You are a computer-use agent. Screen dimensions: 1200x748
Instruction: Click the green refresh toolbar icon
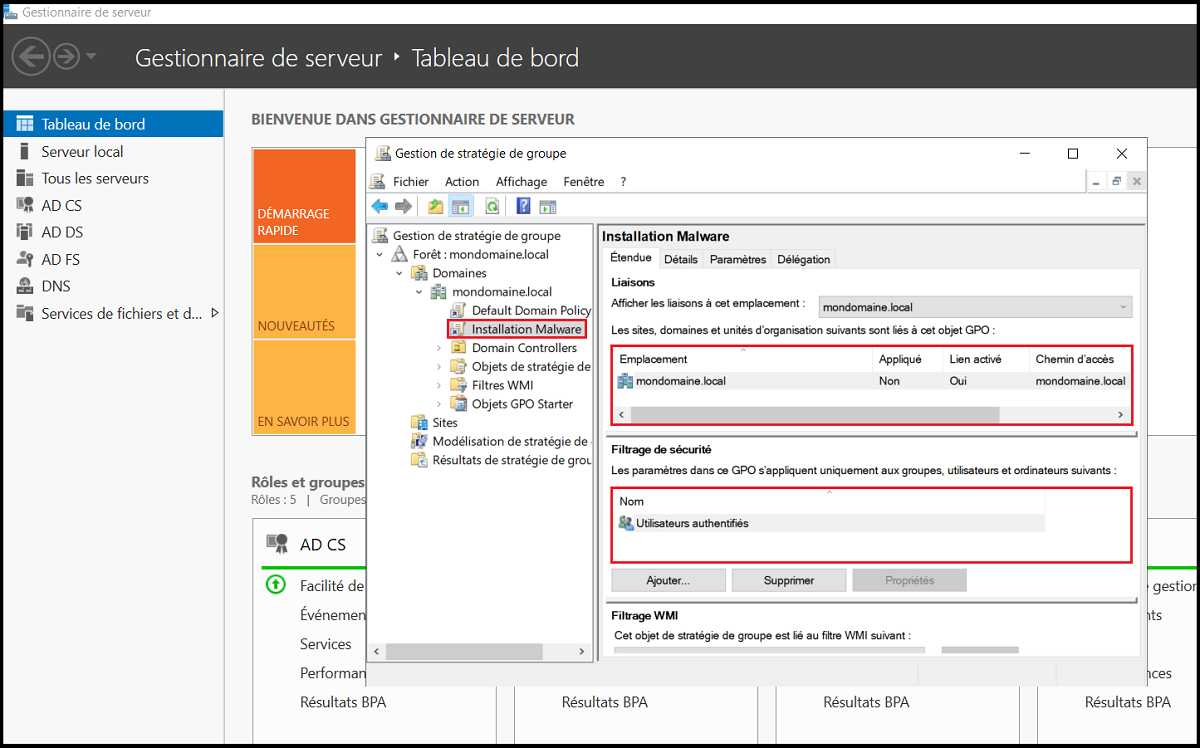click(x=492, y=206)
